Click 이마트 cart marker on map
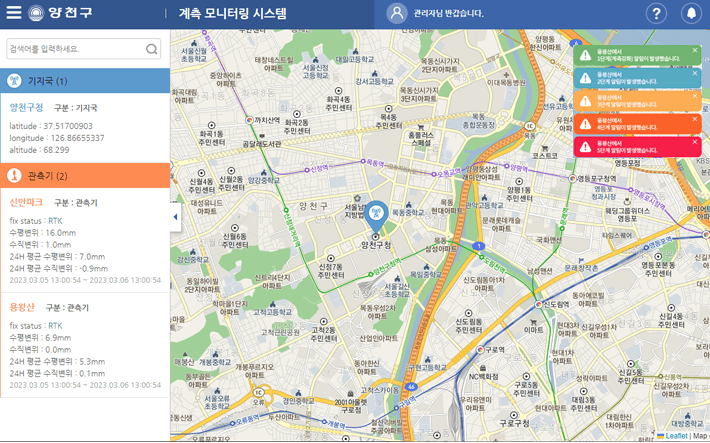710x443 pixels. point(533,323)
